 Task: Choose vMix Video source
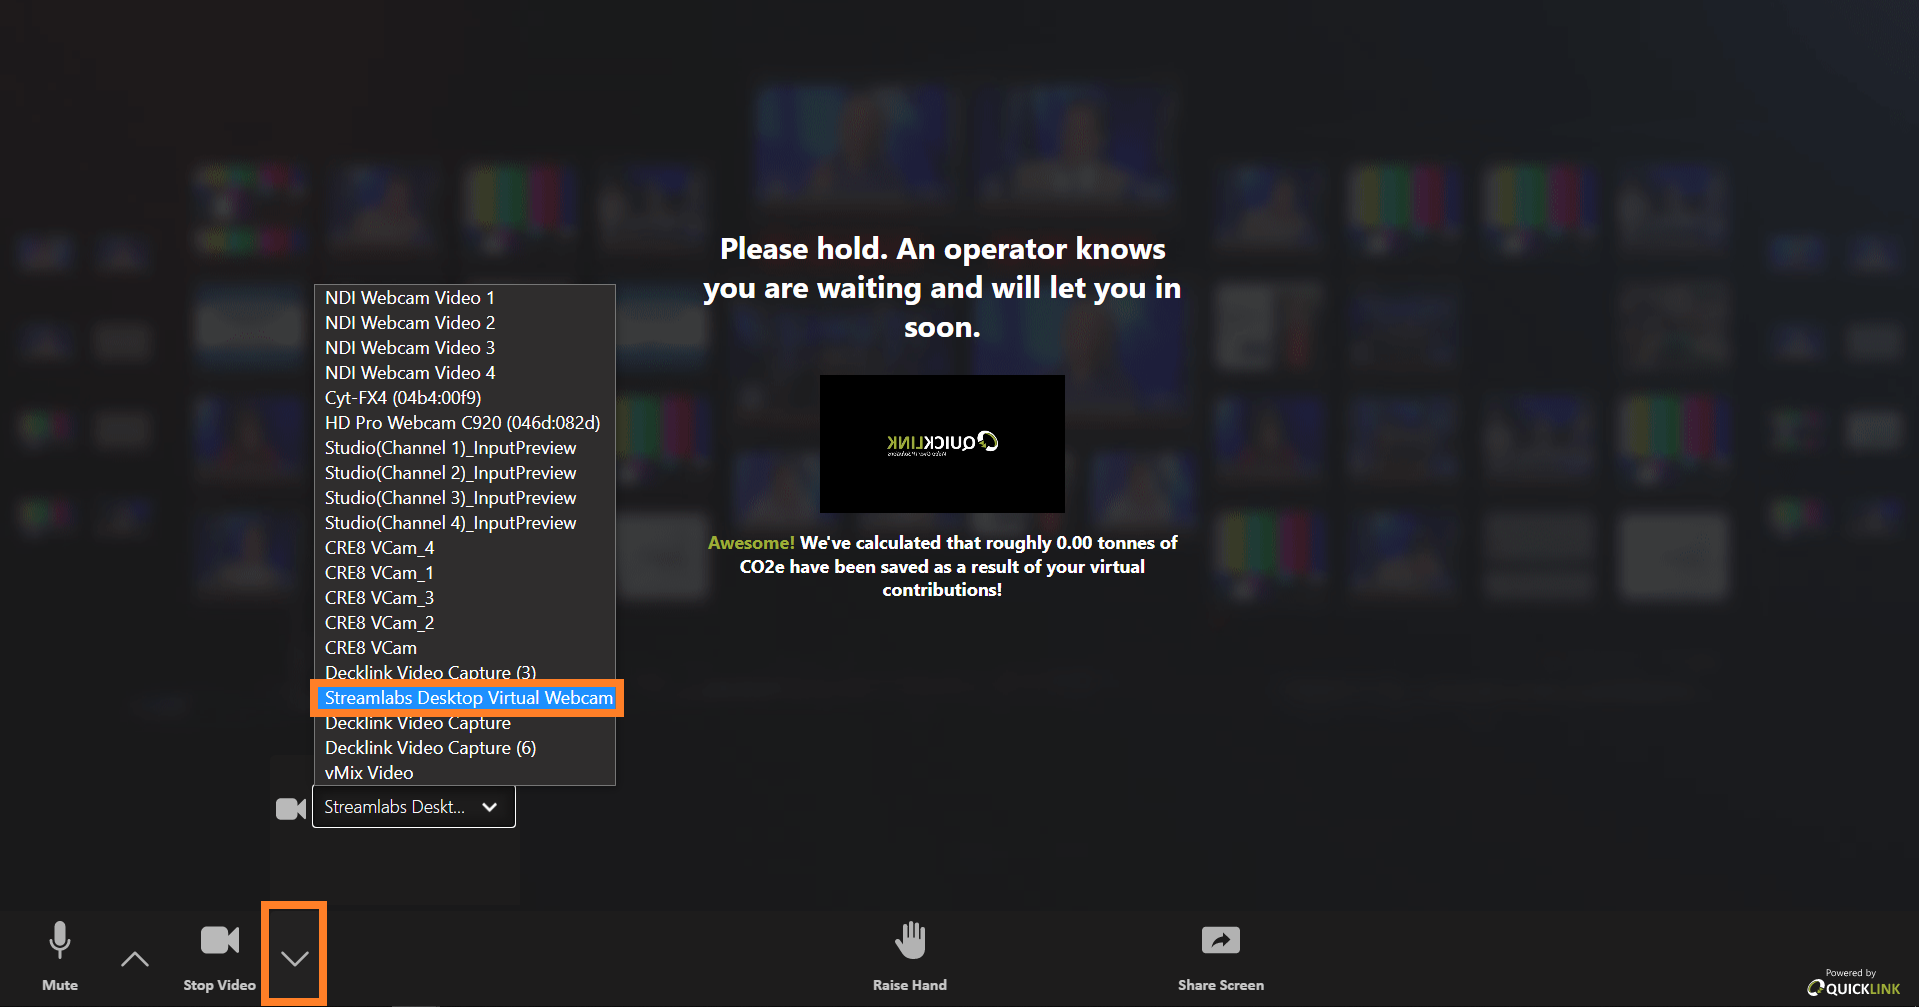click(x=465, y=773)
